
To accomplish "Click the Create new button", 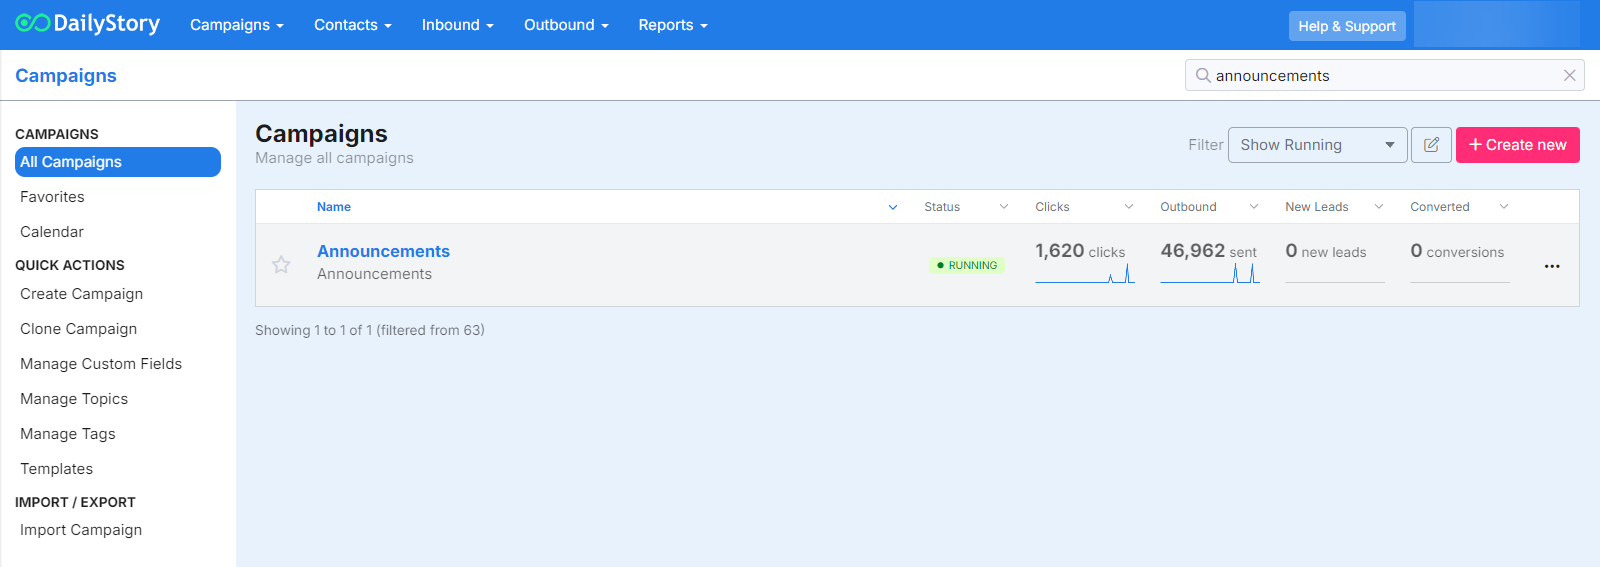I will click(1517, 145).
